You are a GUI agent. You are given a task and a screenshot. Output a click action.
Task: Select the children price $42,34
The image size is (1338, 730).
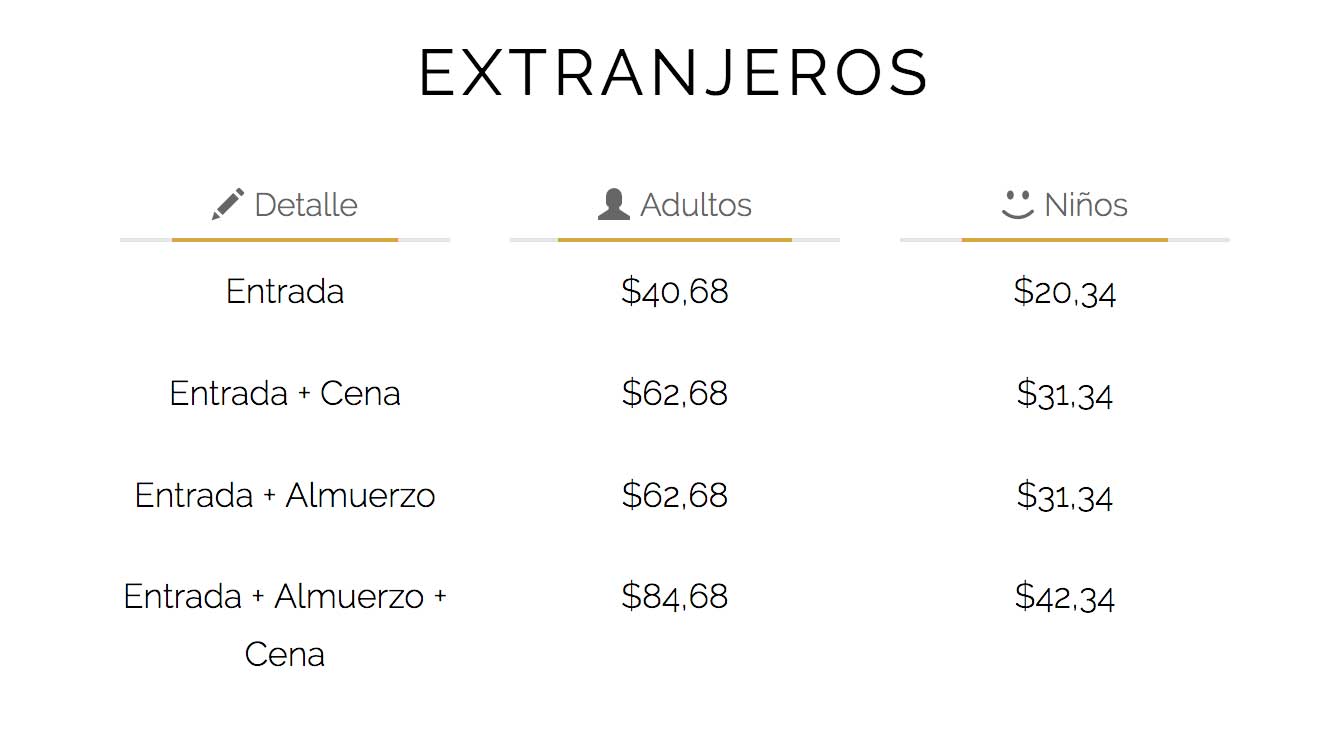(1065, 597)
